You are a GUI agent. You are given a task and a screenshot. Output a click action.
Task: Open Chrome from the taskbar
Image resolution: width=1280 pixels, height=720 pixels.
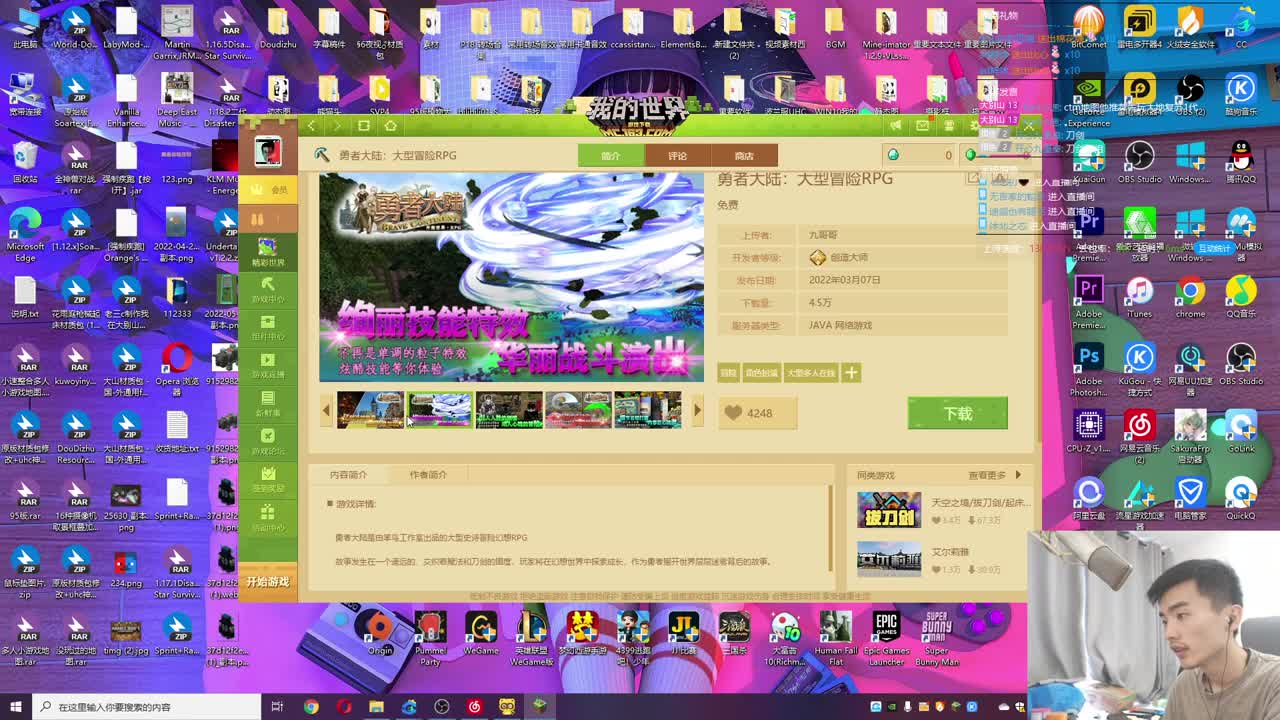coord(311,707)
